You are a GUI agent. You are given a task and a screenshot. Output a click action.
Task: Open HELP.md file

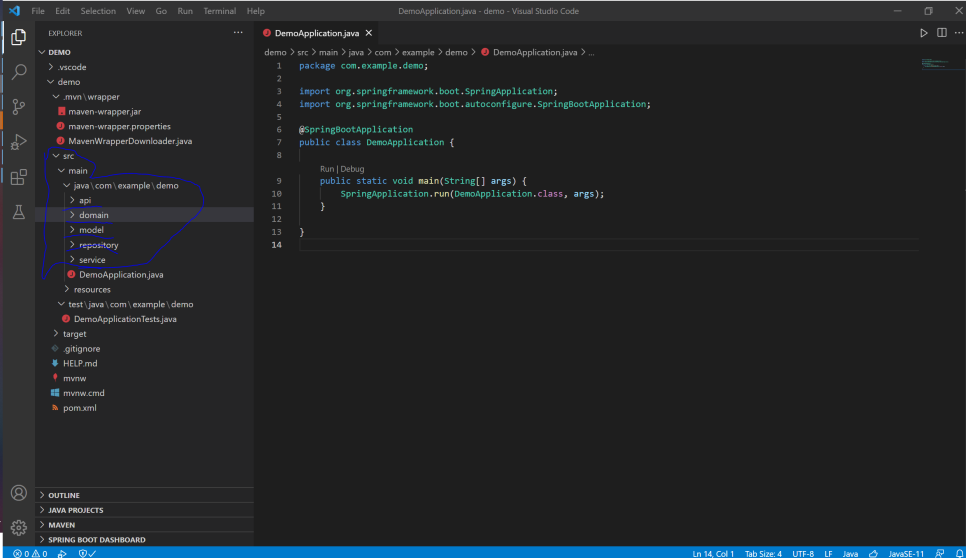click(x=80, y=363)
